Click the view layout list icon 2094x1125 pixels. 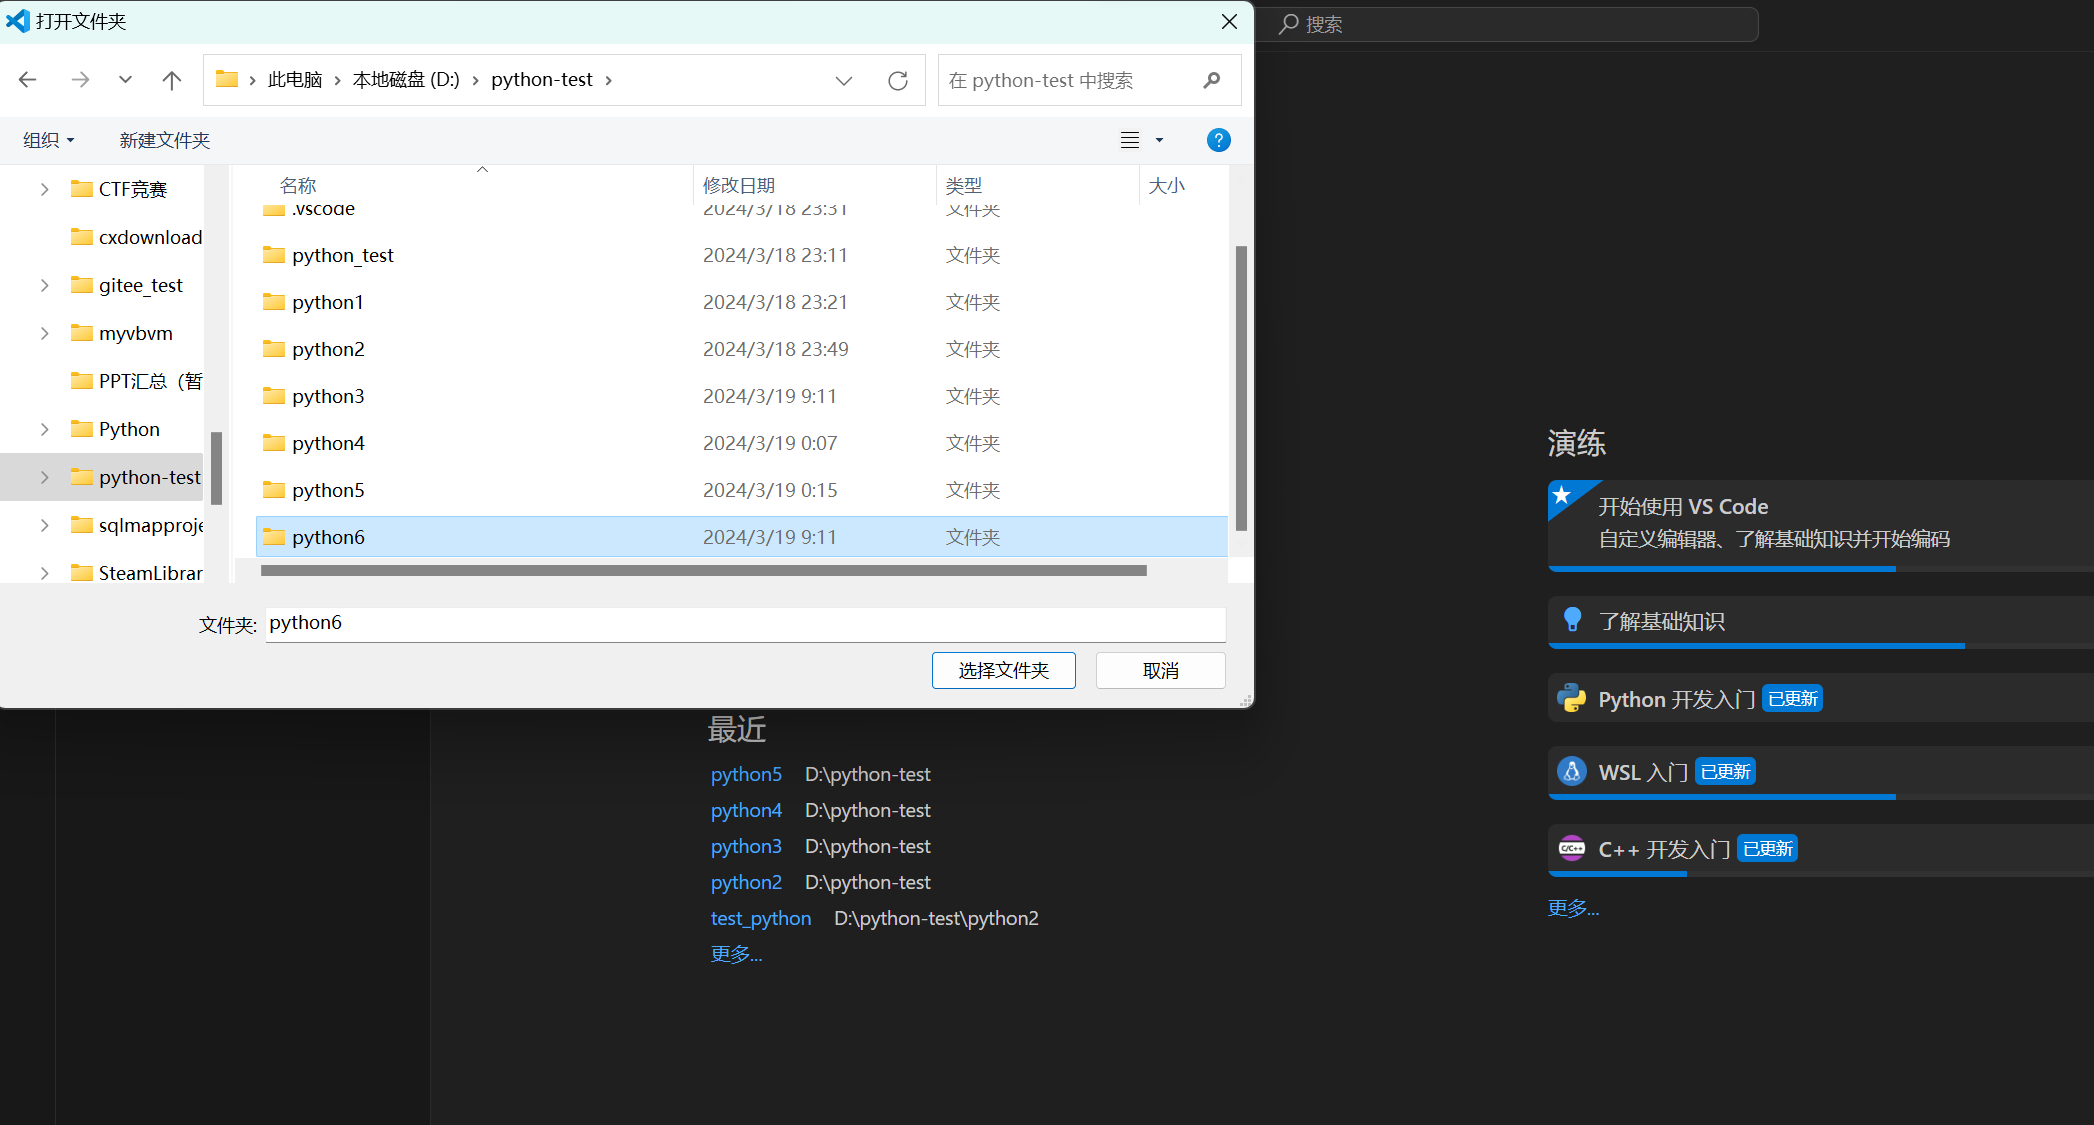[x=1130, y=140]
